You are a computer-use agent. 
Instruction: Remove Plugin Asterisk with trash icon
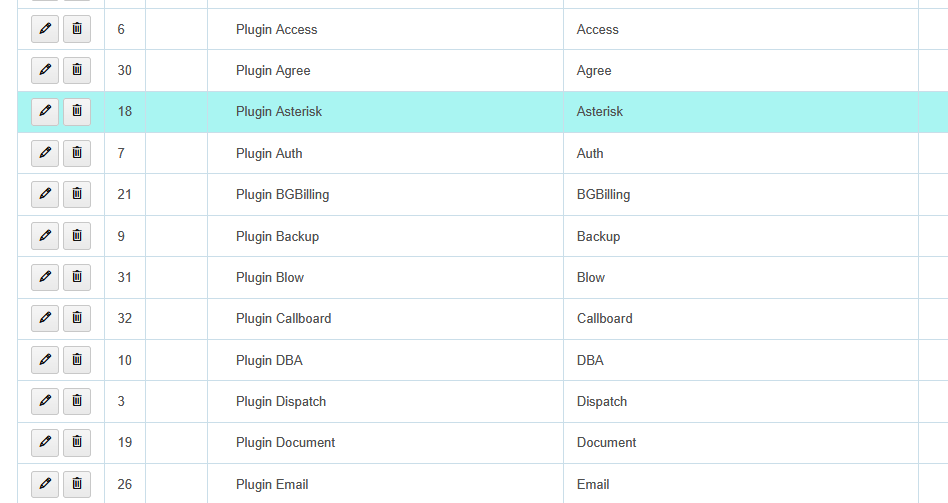coord(77,111)
